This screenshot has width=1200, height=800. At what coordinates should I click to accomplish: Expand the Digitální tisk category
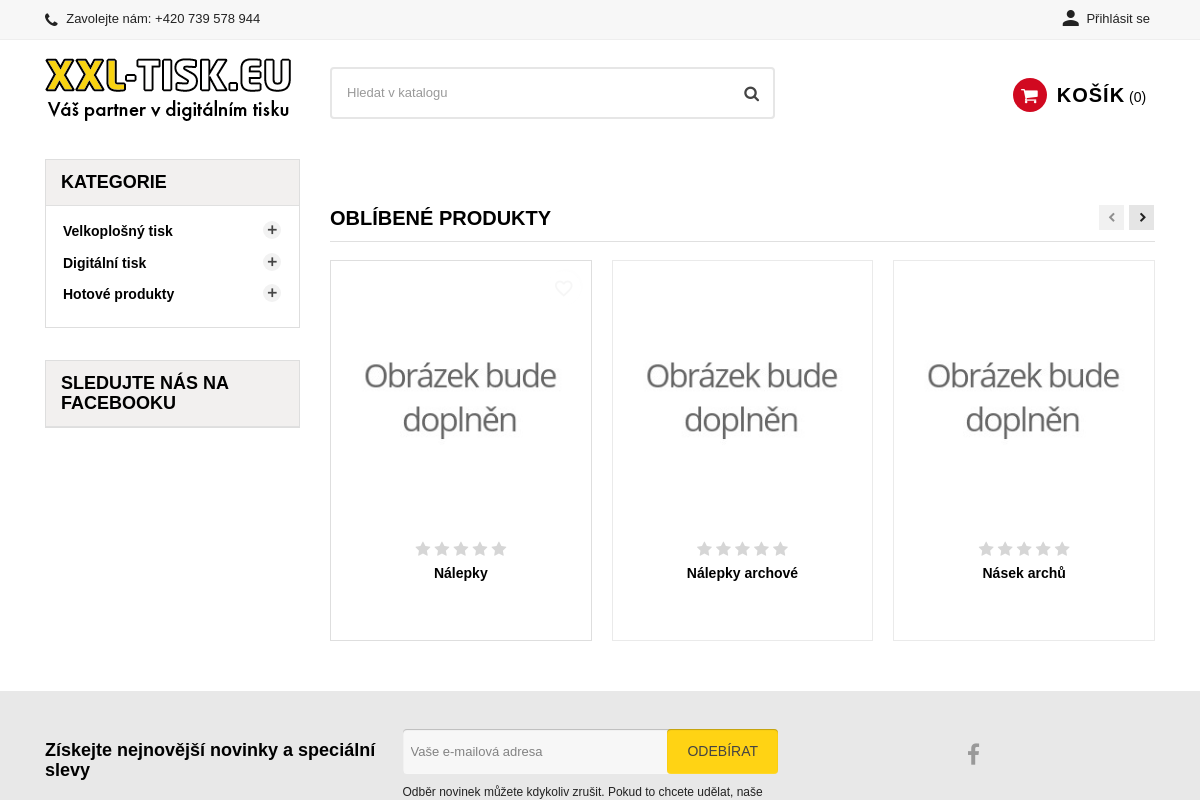coord(272,262)
